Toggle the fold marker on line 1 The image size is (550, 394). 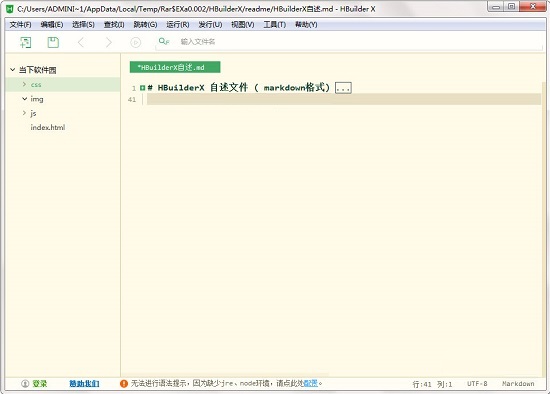(142, 88)
